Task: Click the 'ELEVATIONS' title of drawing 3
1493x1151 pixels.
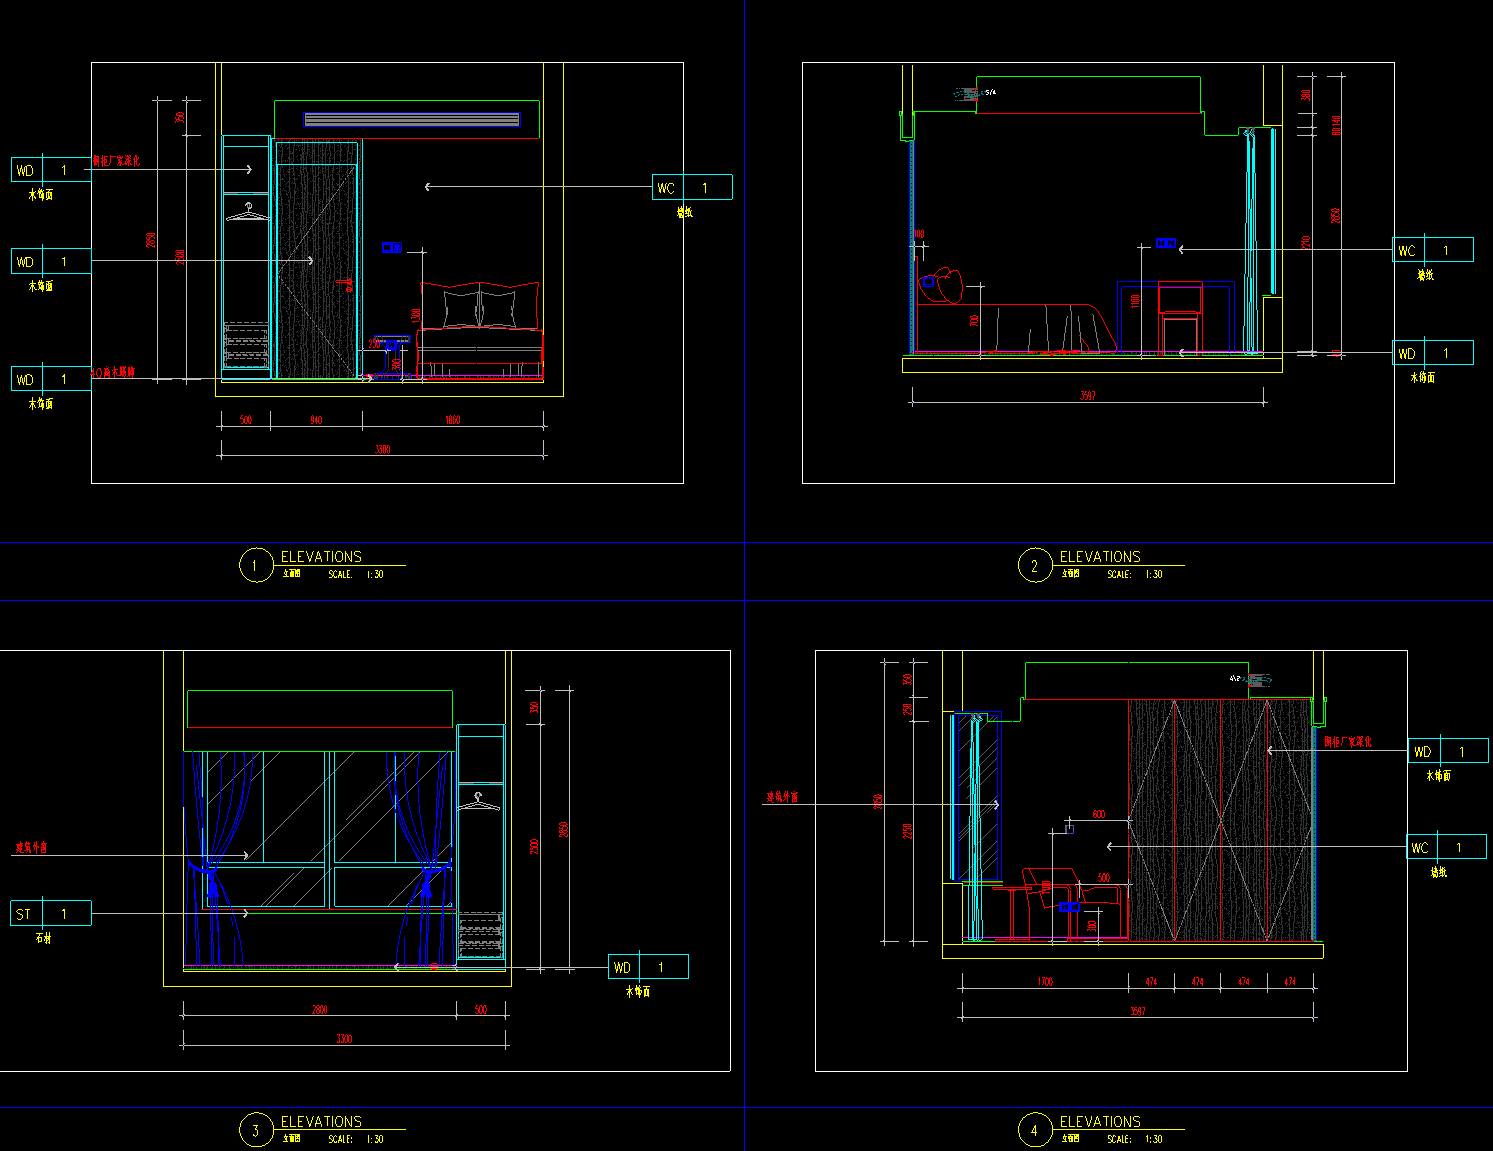Action: [x=321, y=1122]
